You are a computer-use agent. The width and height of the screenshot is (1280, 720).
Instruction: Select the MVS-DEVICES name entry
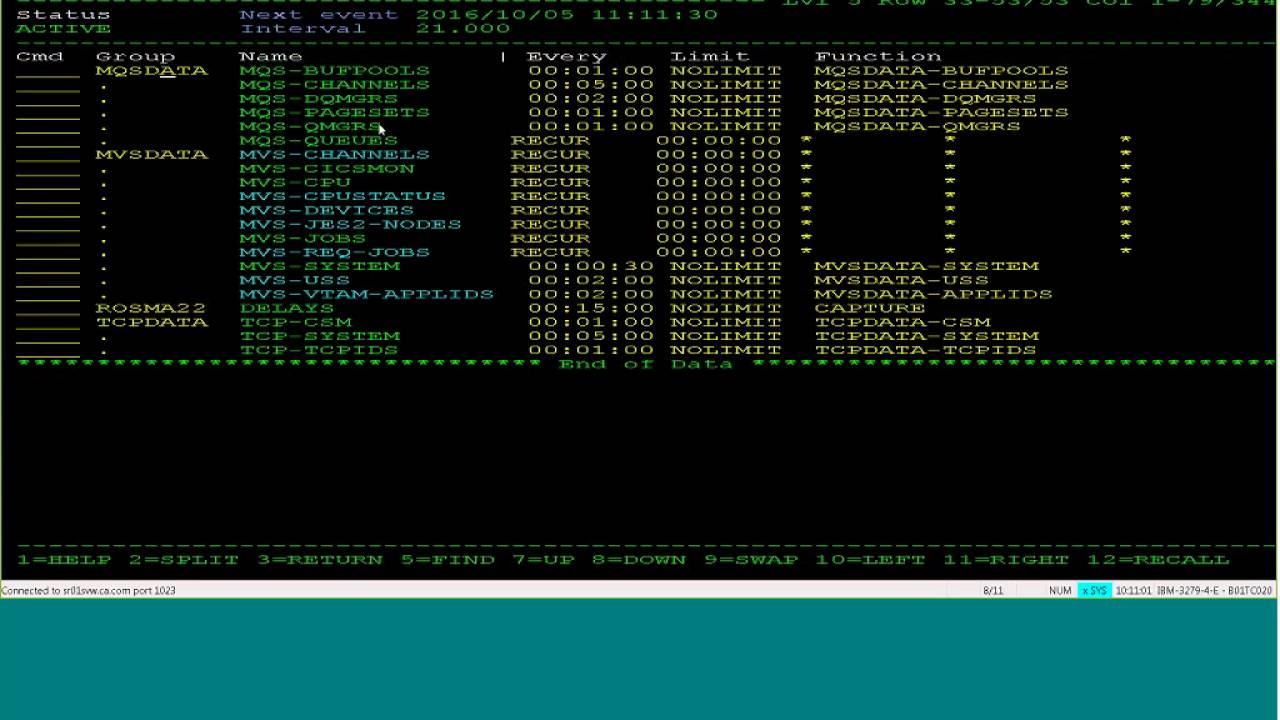(327, 211)
